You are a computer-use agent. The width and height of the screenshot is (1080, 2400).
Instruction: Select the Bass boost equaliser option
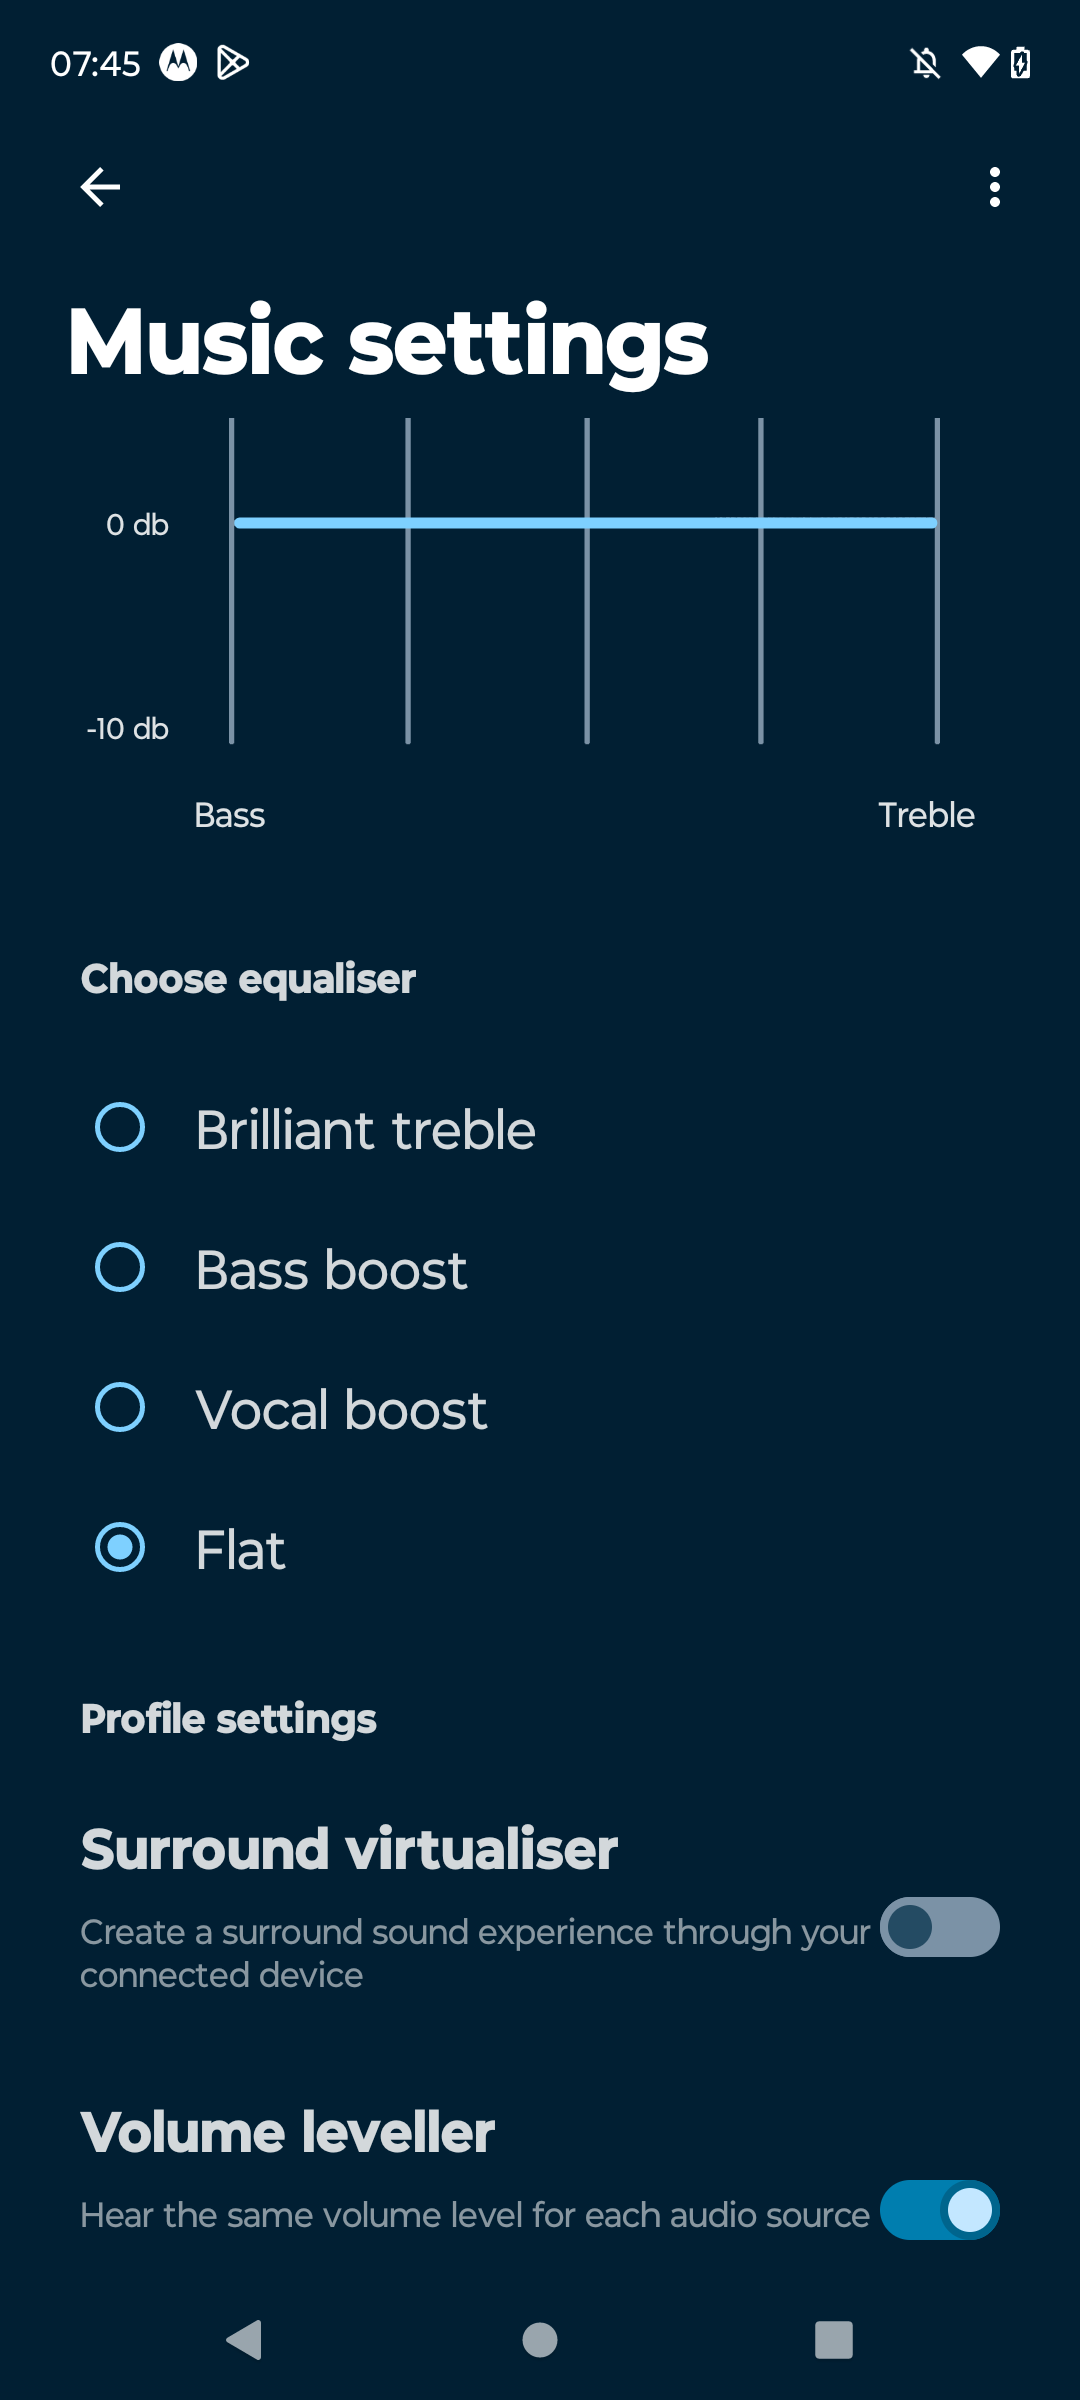pyautogui.click(x=540, y=1268)
